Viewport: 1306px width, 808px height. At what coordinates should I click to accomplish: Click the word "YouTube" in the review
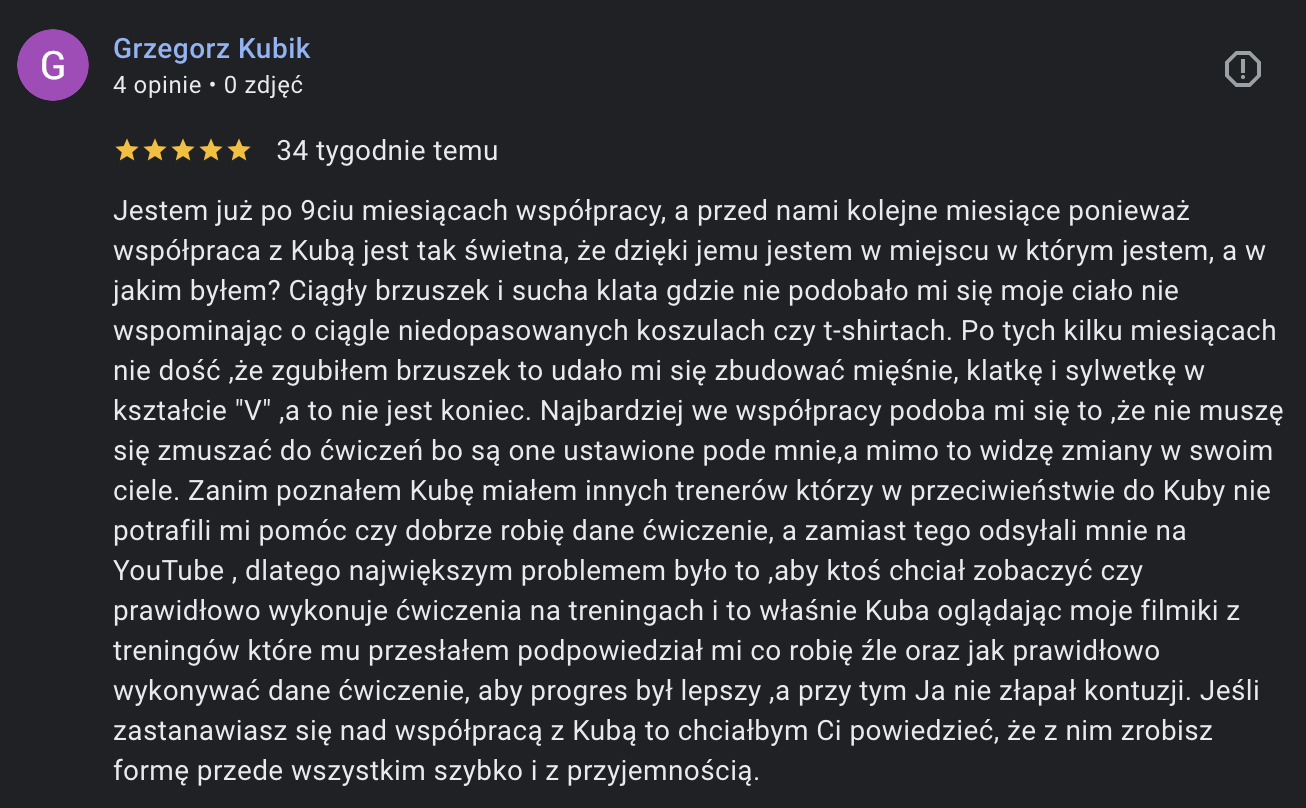(169, 571)
